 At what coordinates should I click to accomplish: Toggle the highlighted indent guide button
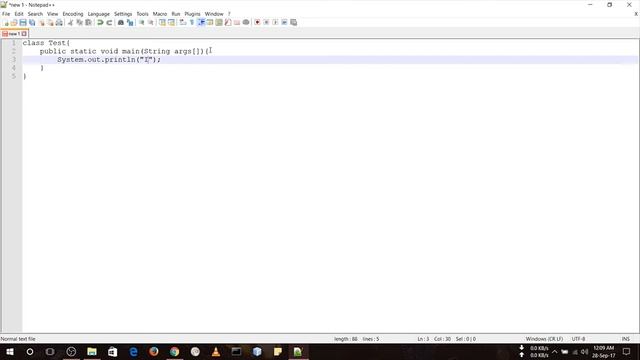click(x=201, y=22)
